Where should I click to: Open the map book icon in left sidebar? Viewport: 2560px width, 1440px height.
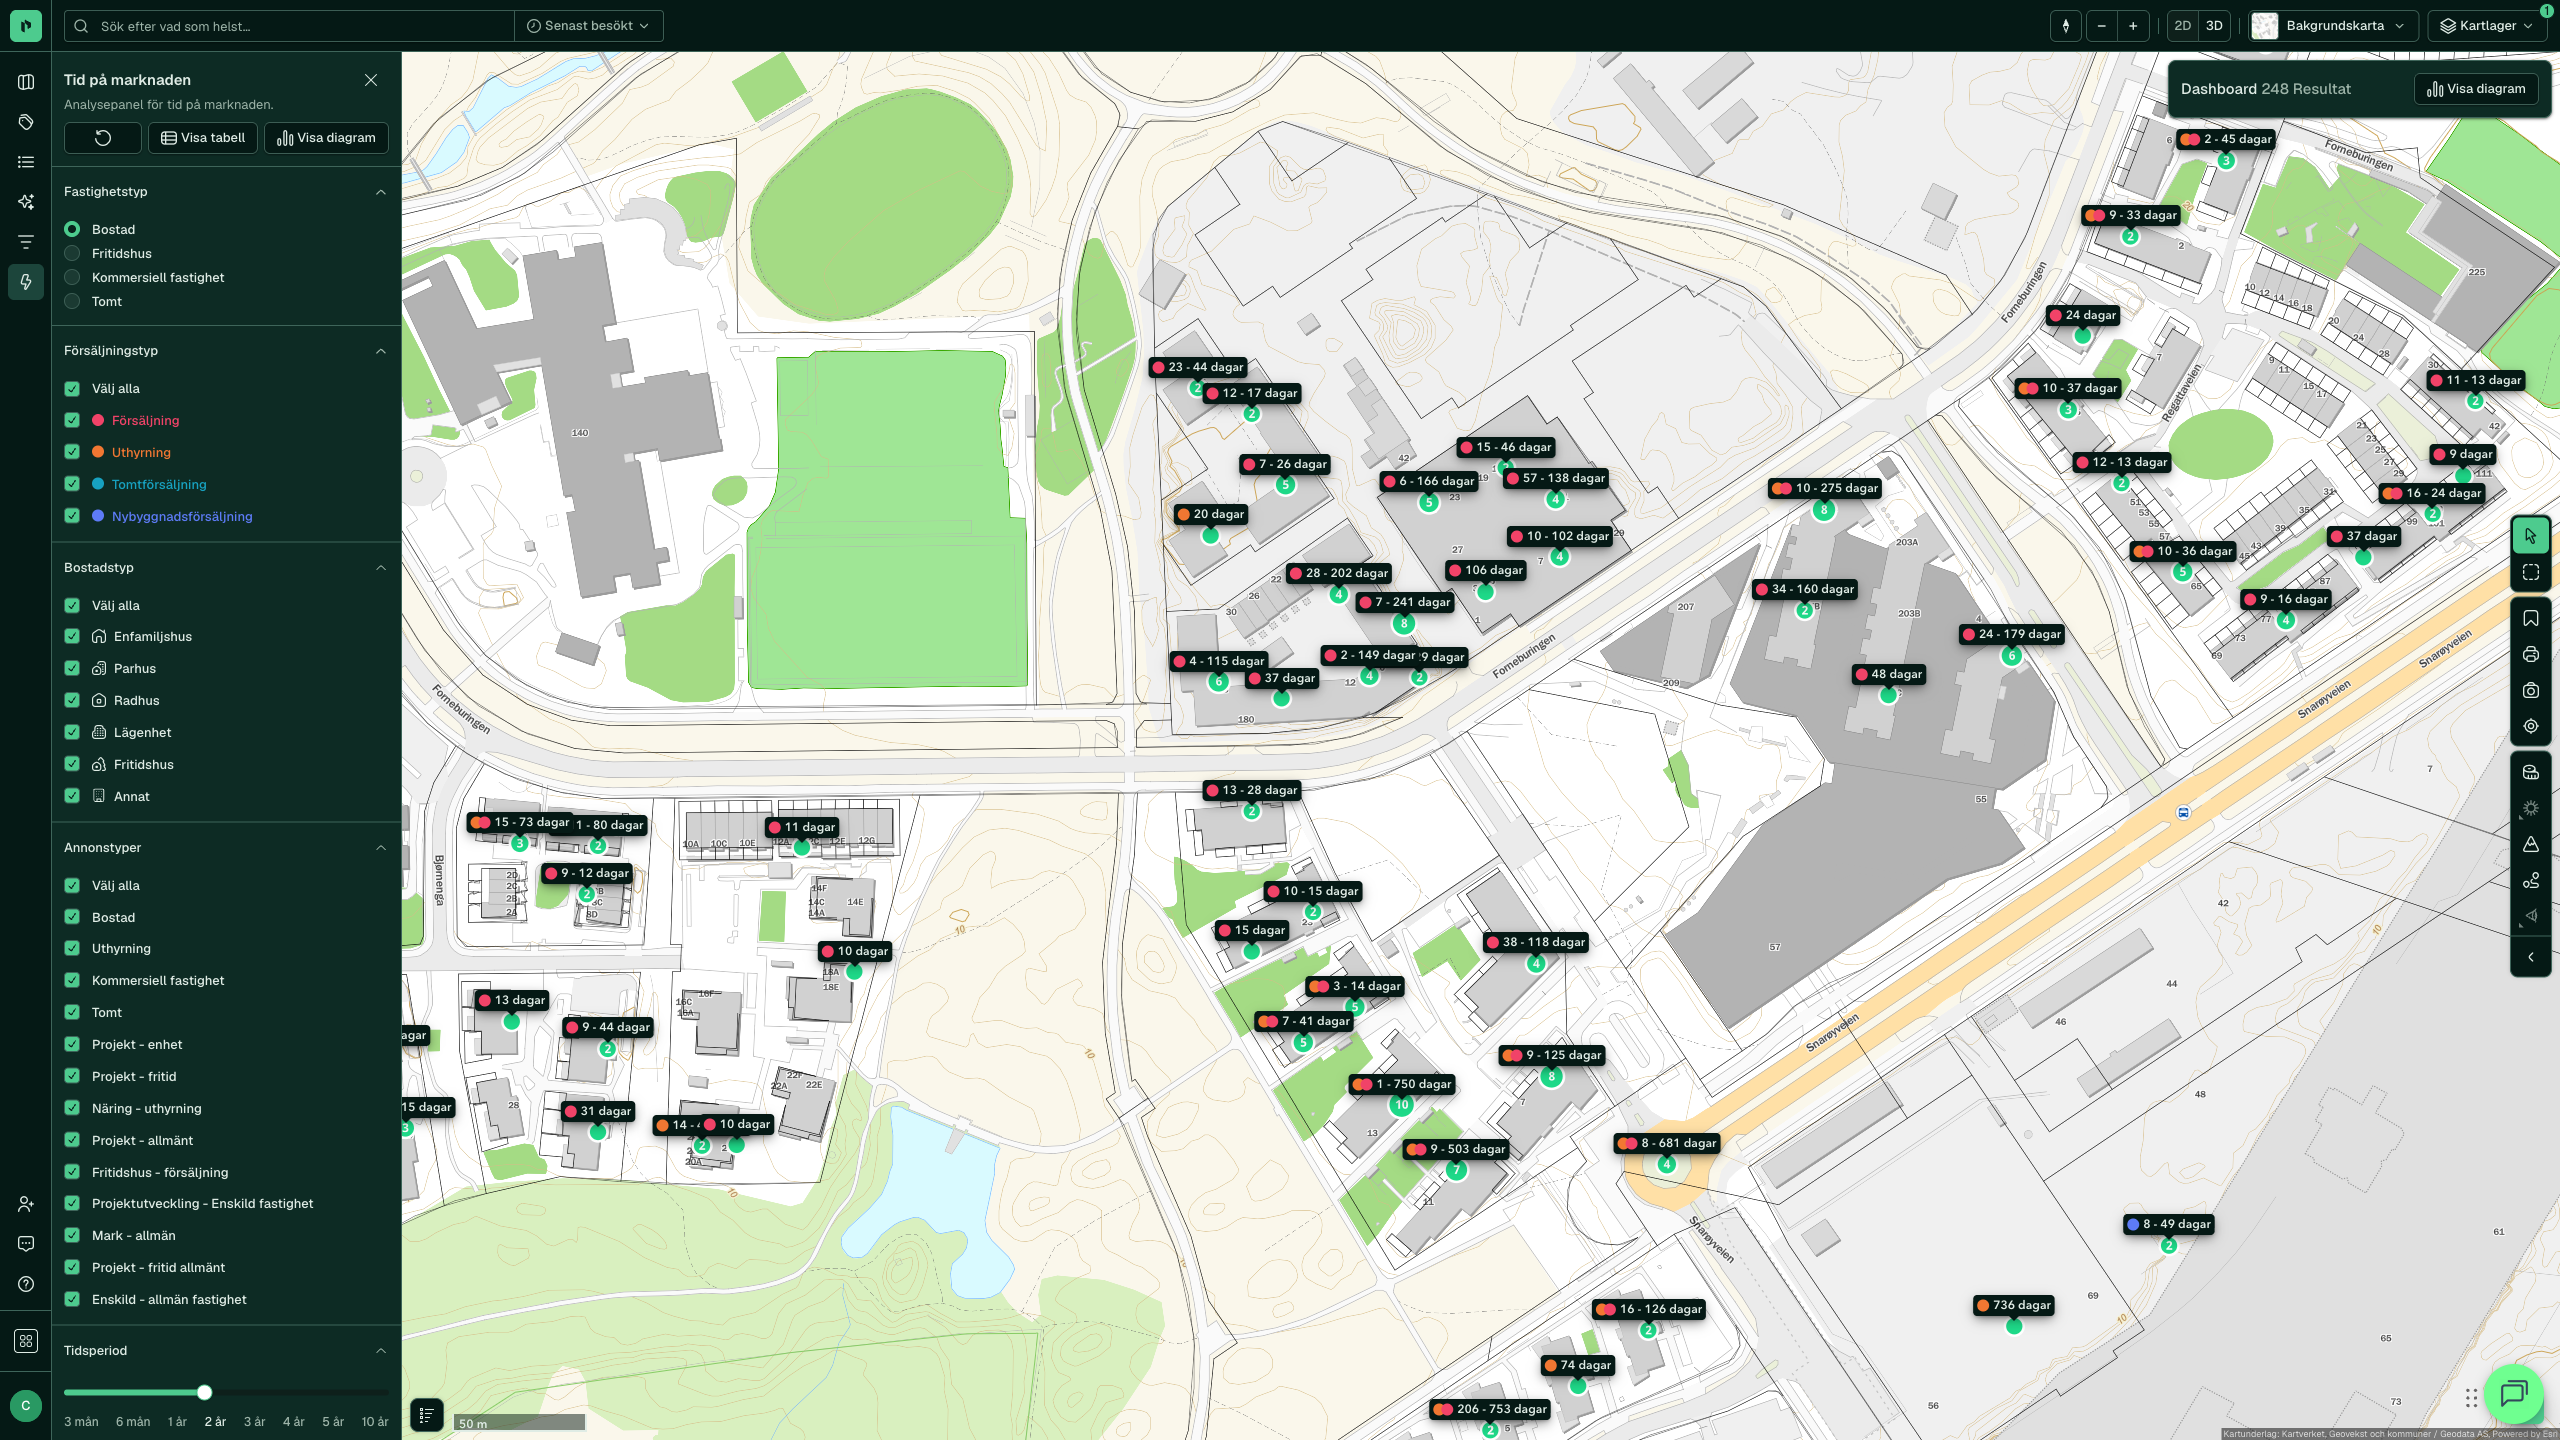[26, 82]
